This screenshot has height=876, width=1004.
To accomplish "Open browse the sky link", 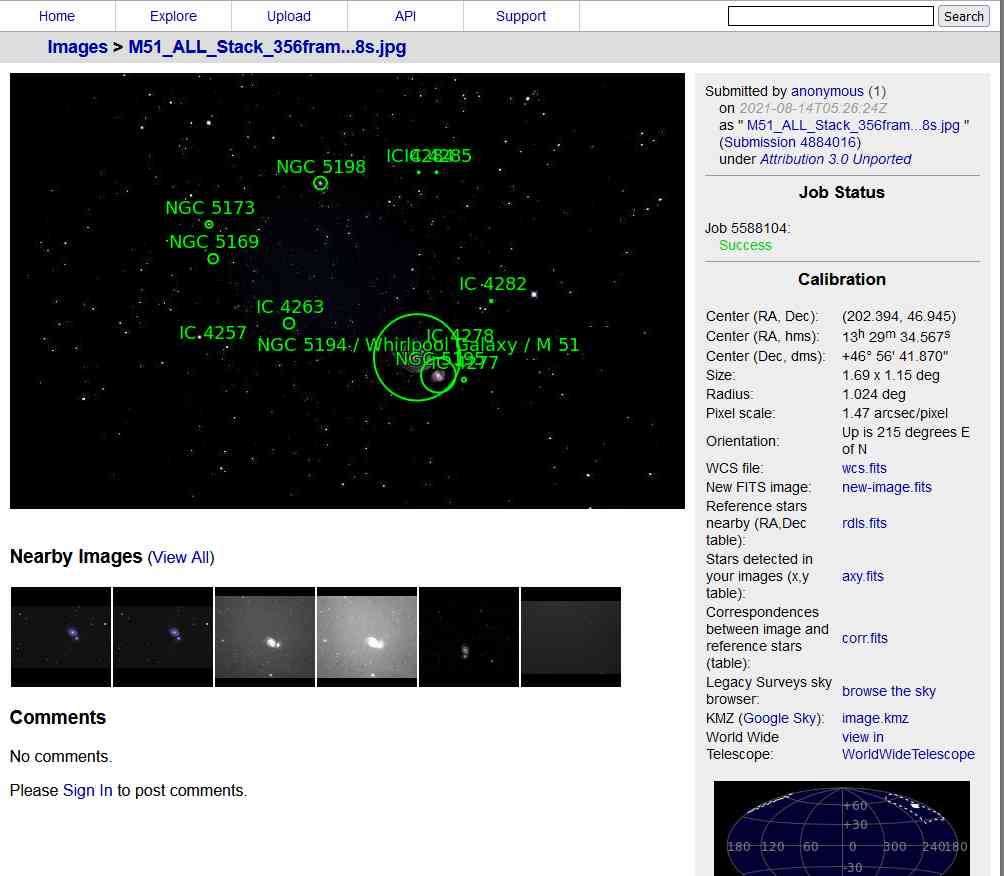I will point(888,692).
